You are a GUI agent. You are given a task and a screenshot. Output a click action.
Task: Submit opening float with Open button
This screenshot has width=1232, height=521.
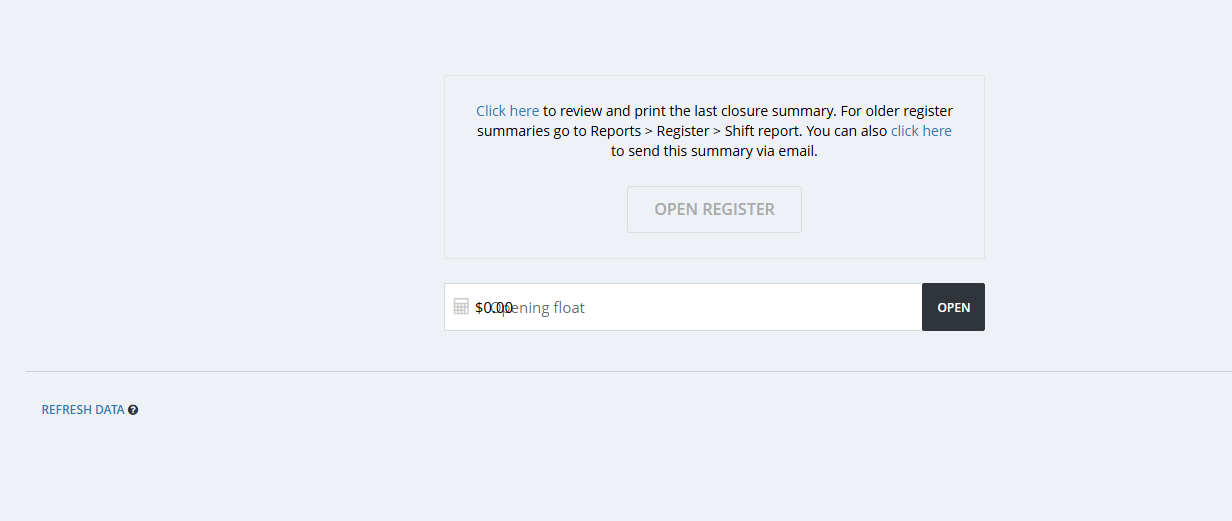tap(953, 307)
